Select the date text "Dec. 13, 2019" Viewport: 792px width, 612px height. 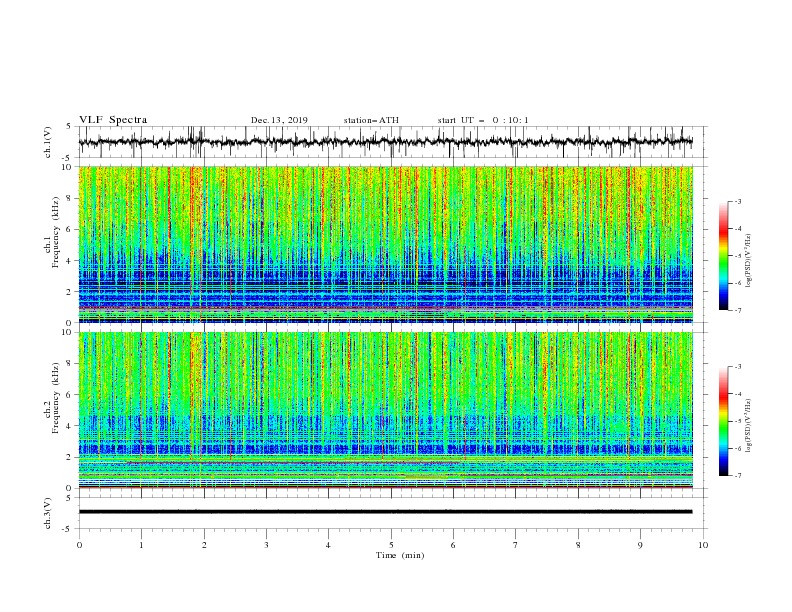point(279,120)
